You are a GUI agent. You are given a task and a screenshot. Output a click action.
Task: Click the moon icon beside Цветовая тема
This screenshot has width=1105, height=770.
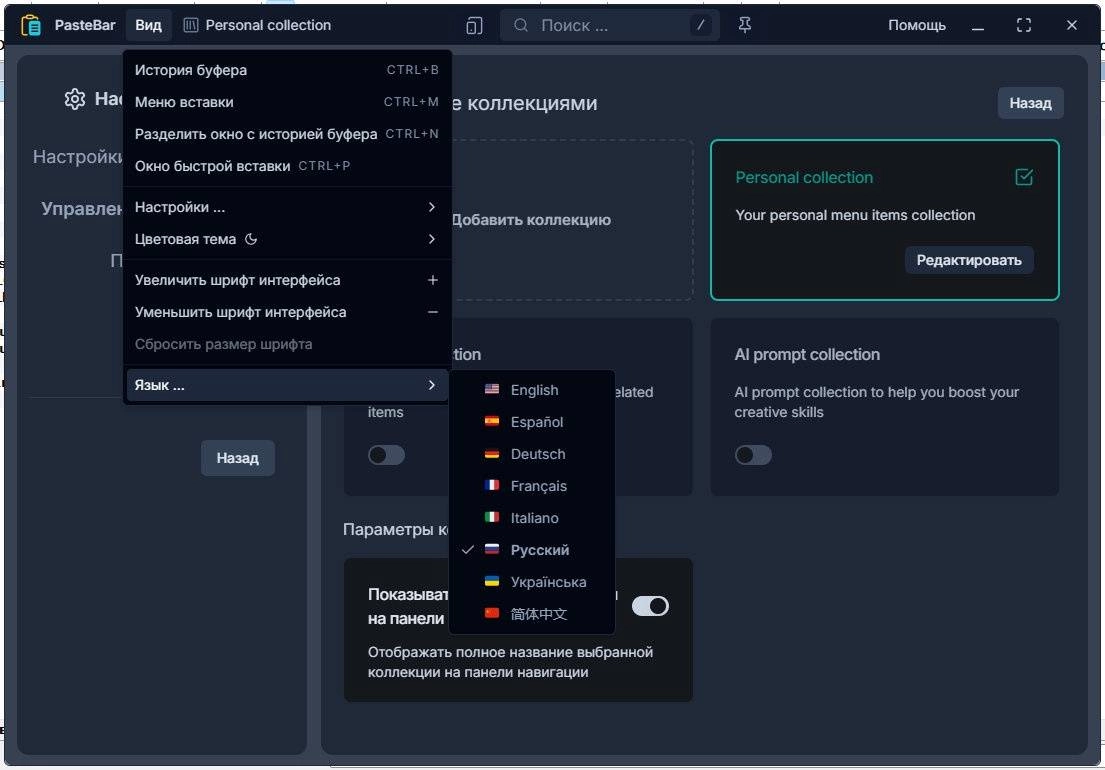pos(251,240)
